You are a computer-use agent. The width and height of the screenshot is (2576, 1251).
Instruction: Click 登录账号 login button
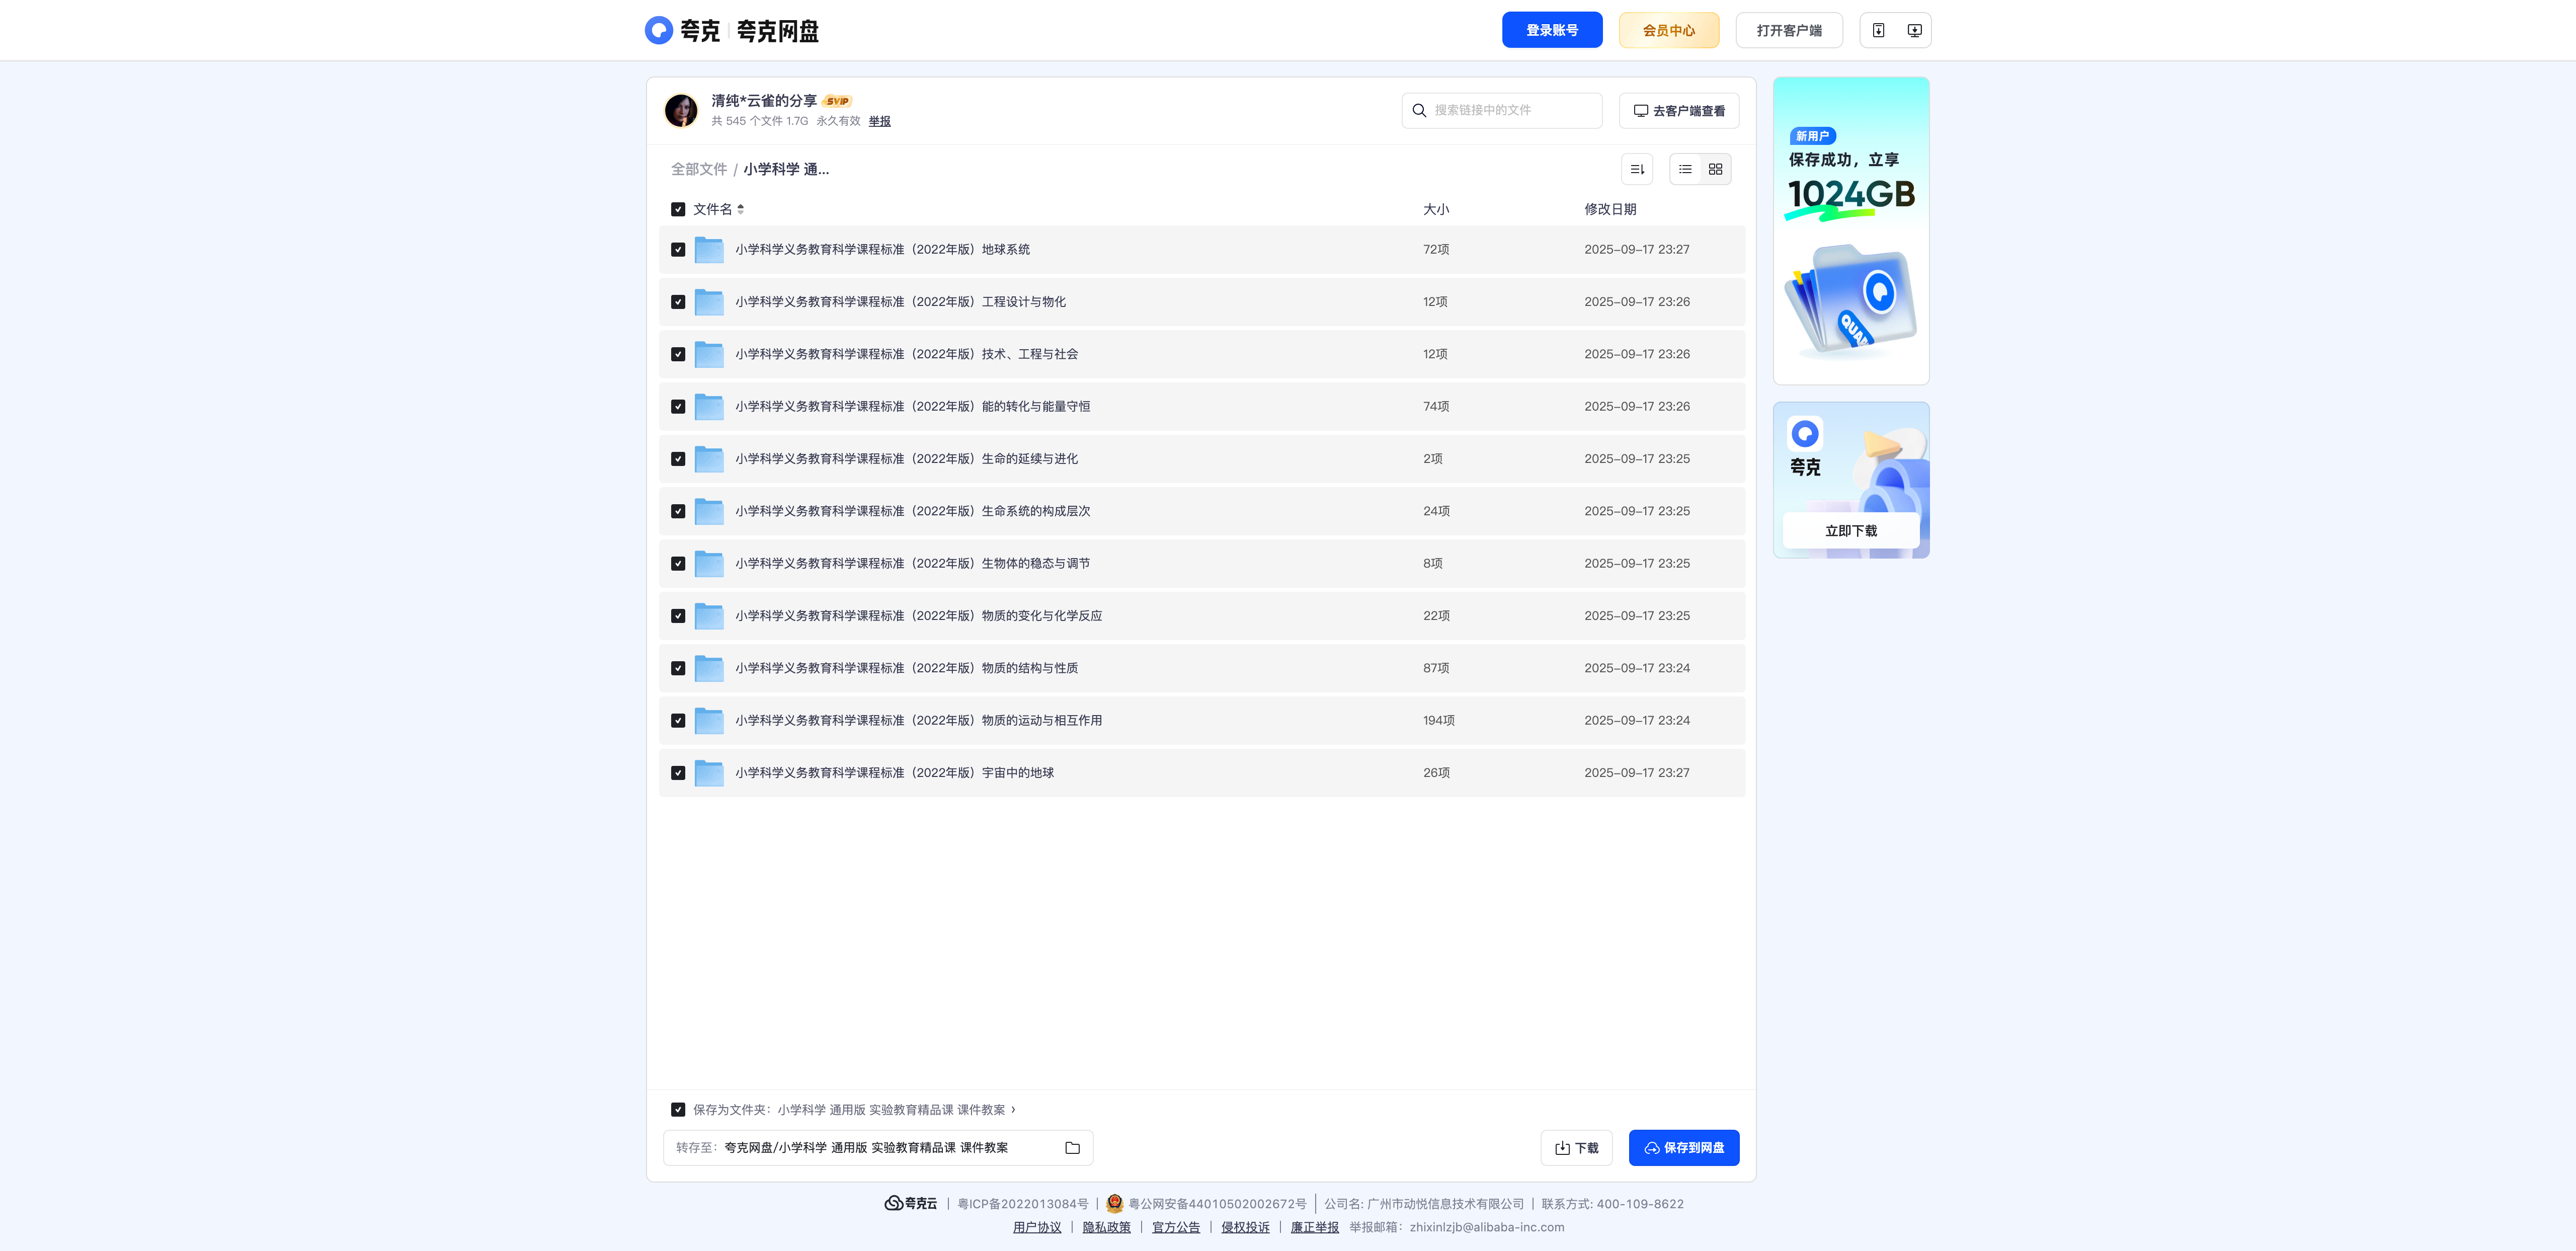(1552, 30)
